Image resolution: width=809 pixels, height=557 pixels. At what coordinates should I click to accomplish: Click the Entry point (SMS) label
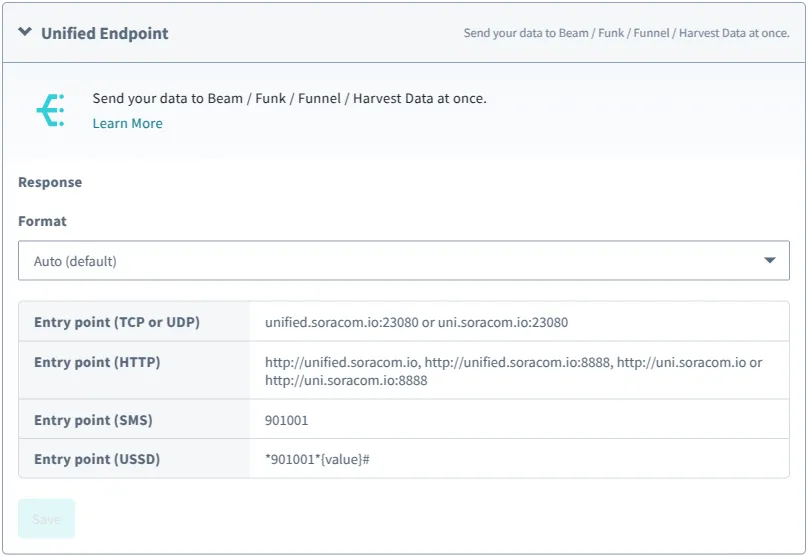click(x=93, y=420)
